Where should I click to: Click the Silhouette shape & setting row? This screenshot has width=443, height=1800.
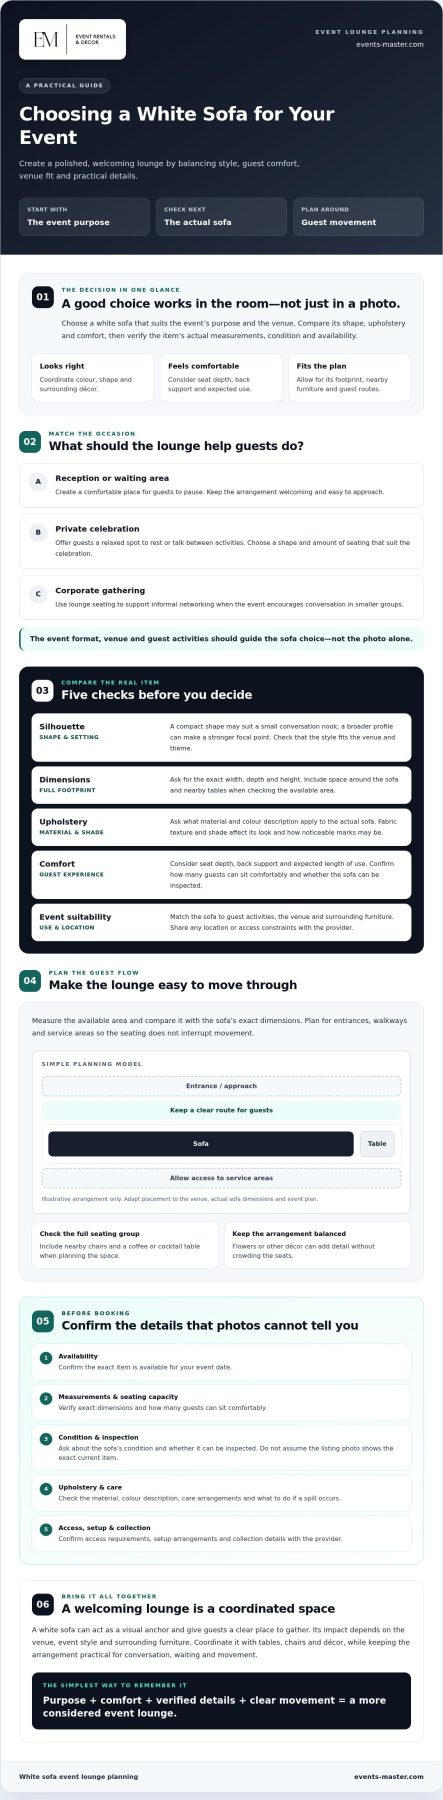(x=221, y=737)
